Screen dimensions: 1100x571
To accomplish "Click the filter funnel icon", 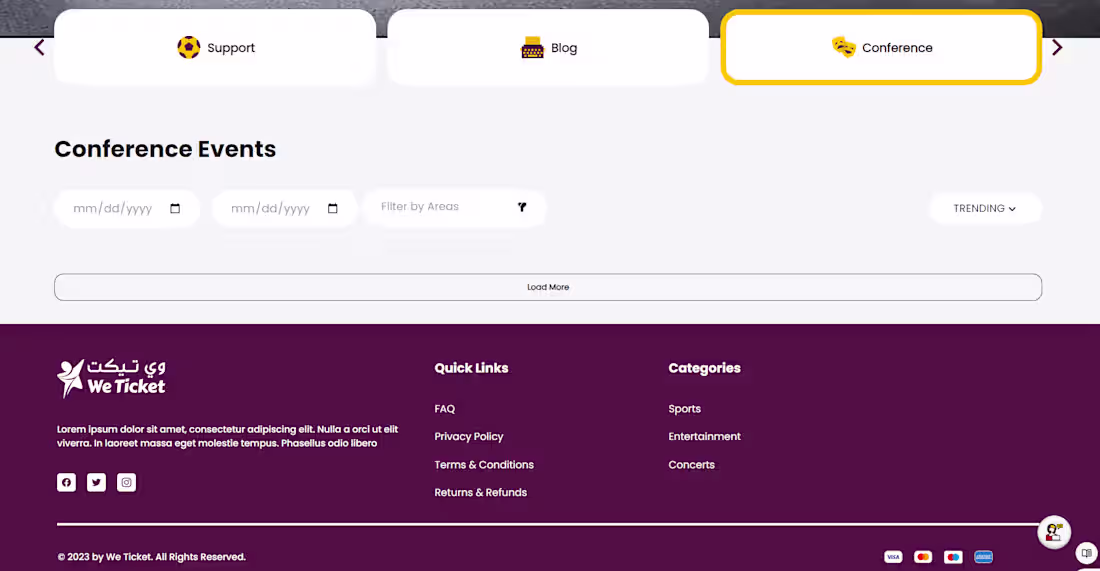I will coord(522,207).
